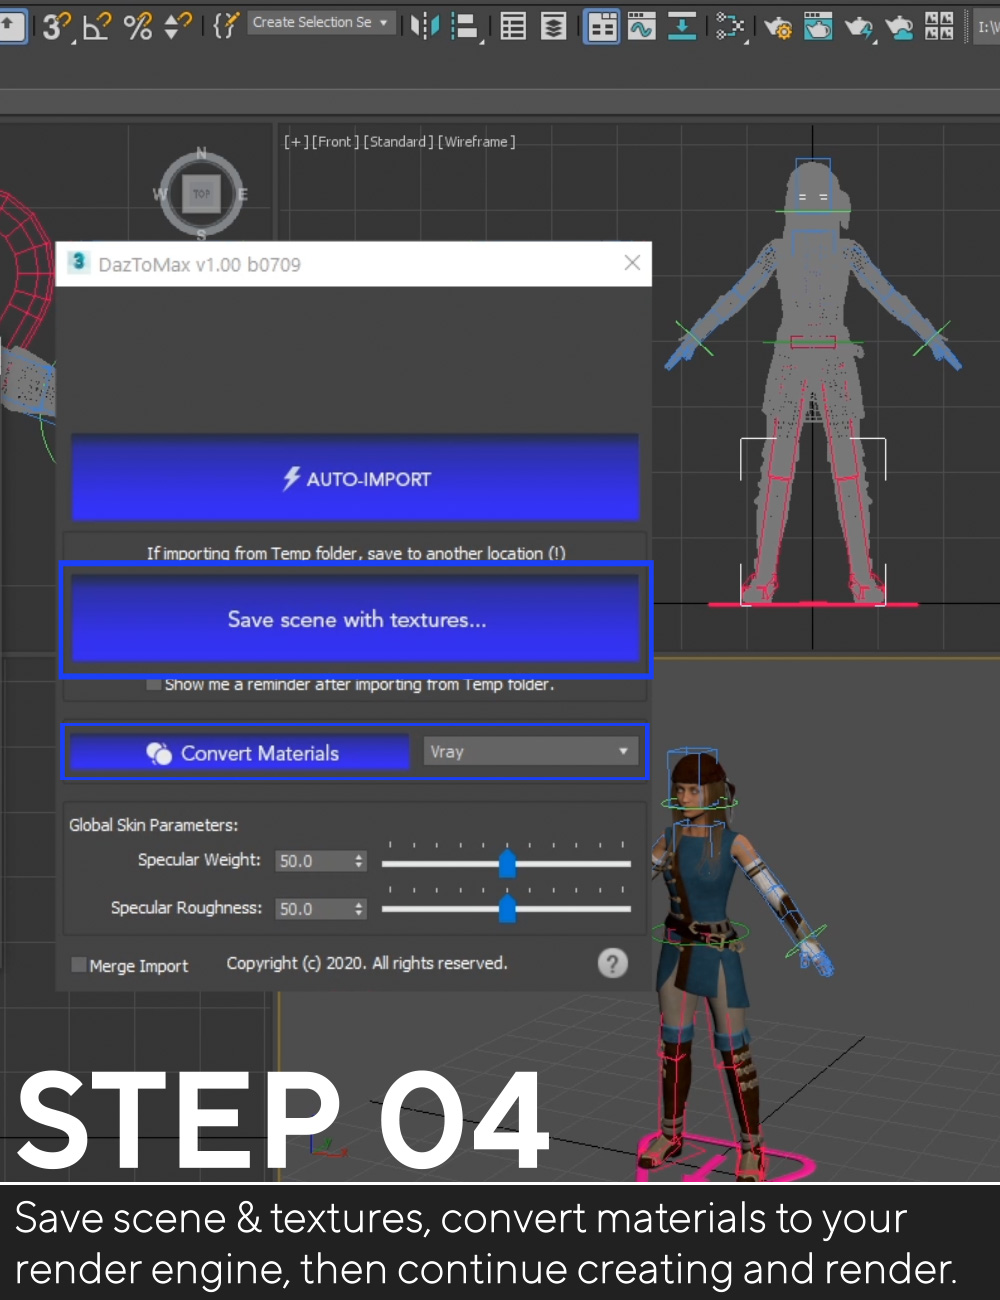The width and height of the screenshot is (1000, 1300).
Task: Click the Convert Materials button
Action: (x=239, y=753)
